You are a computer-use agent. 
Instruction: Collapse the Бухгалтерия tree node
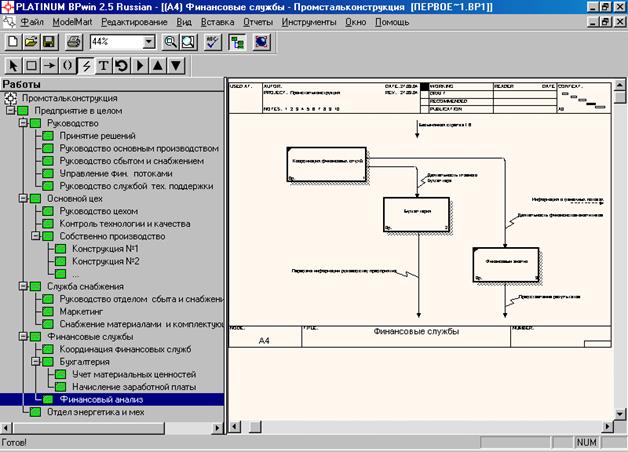[35, 362]
